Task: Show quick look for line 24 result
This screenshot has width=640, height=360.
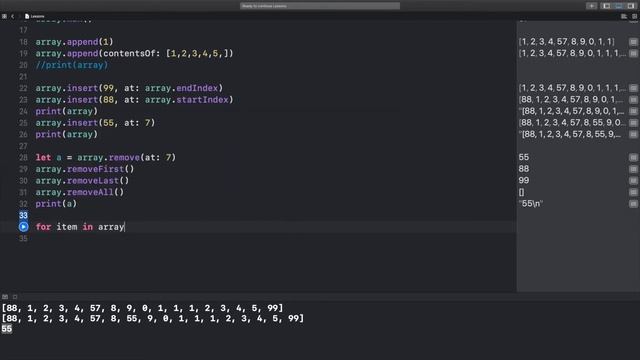Action: click(633, 111)
